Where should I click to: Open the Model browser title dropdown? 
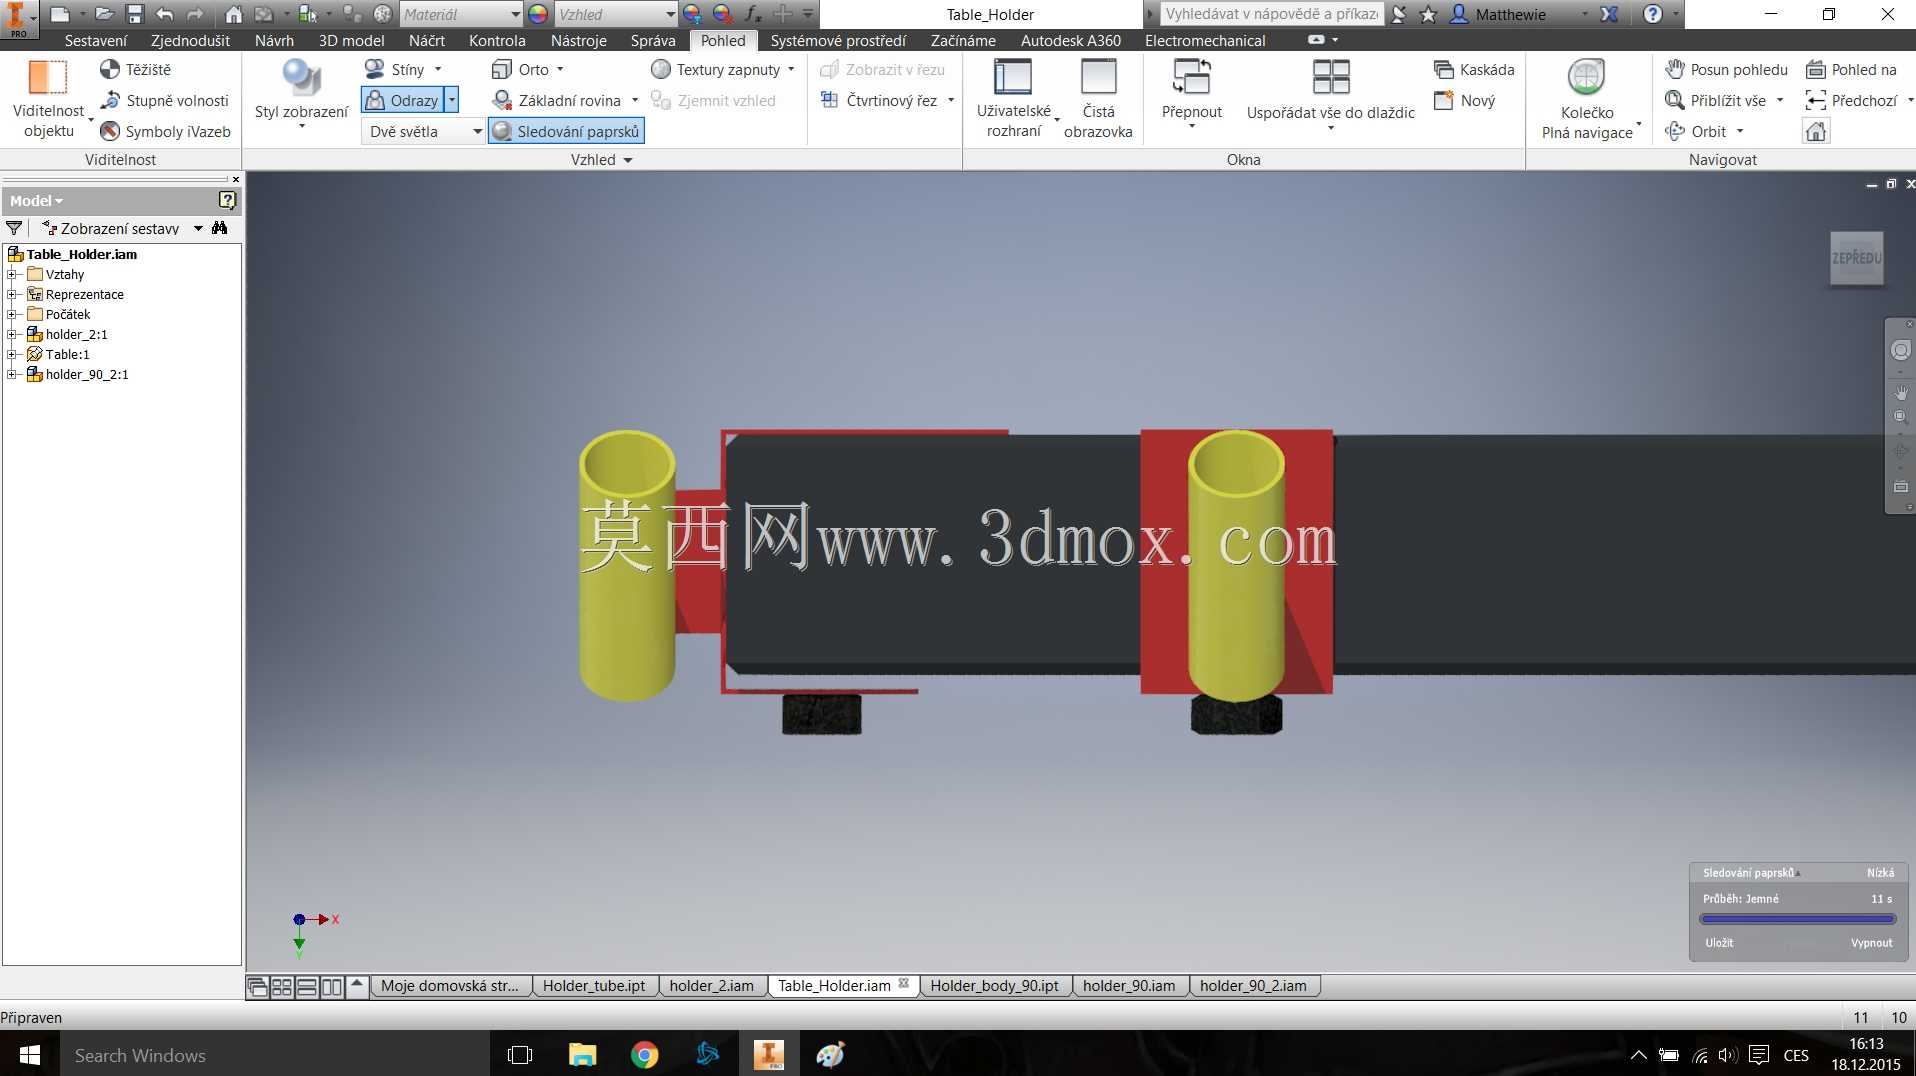coord(36,200)
